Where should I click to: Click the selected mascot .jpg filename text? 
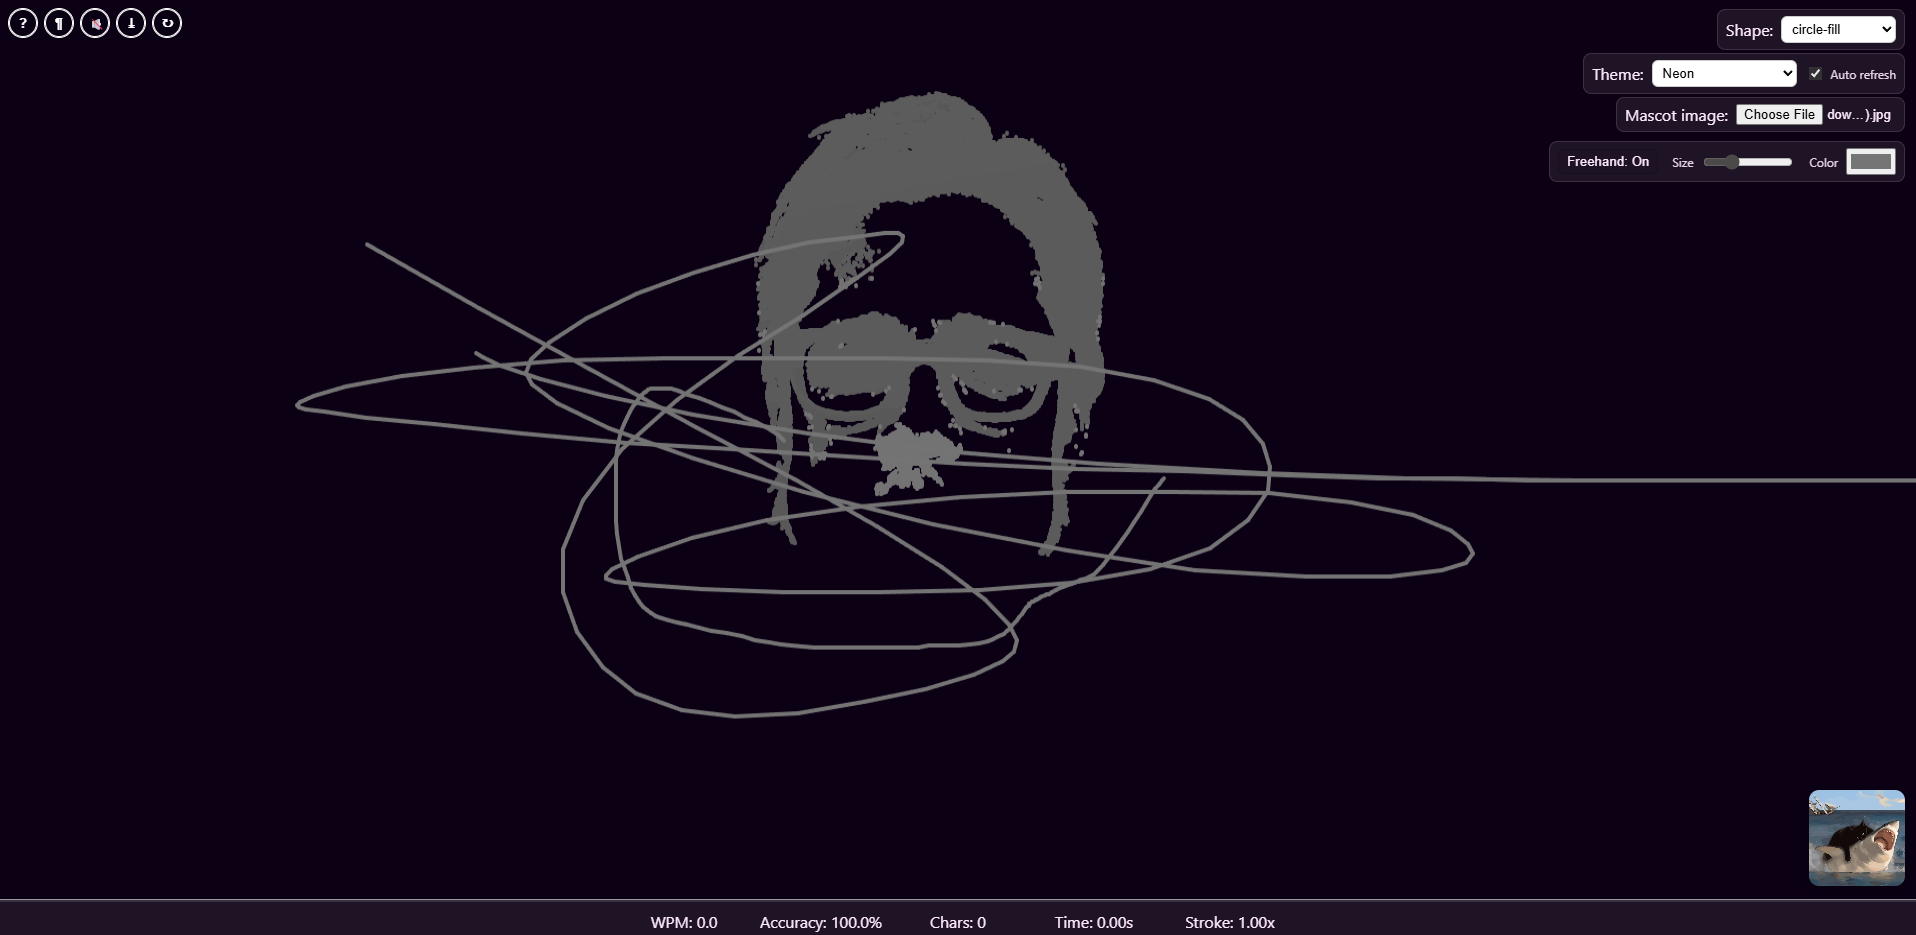[1858, 115]
